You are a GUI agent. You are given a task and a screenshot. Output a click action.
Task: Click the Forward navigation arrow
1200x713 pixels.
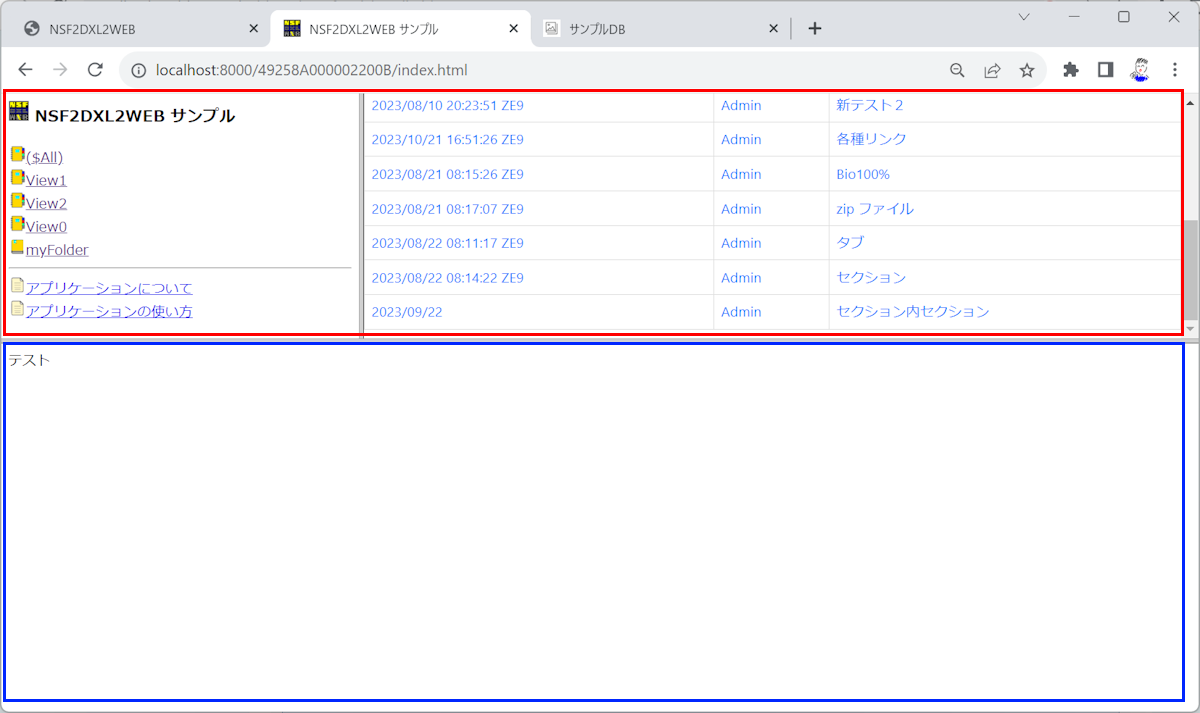61,70
